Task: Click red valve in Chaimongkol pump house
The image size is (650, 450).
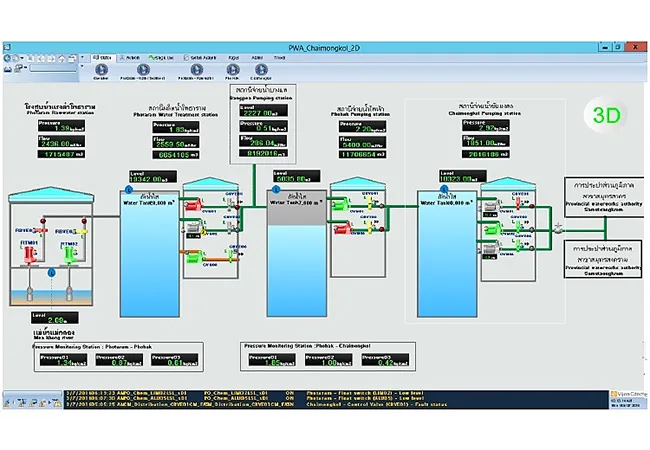Action: 518,203
